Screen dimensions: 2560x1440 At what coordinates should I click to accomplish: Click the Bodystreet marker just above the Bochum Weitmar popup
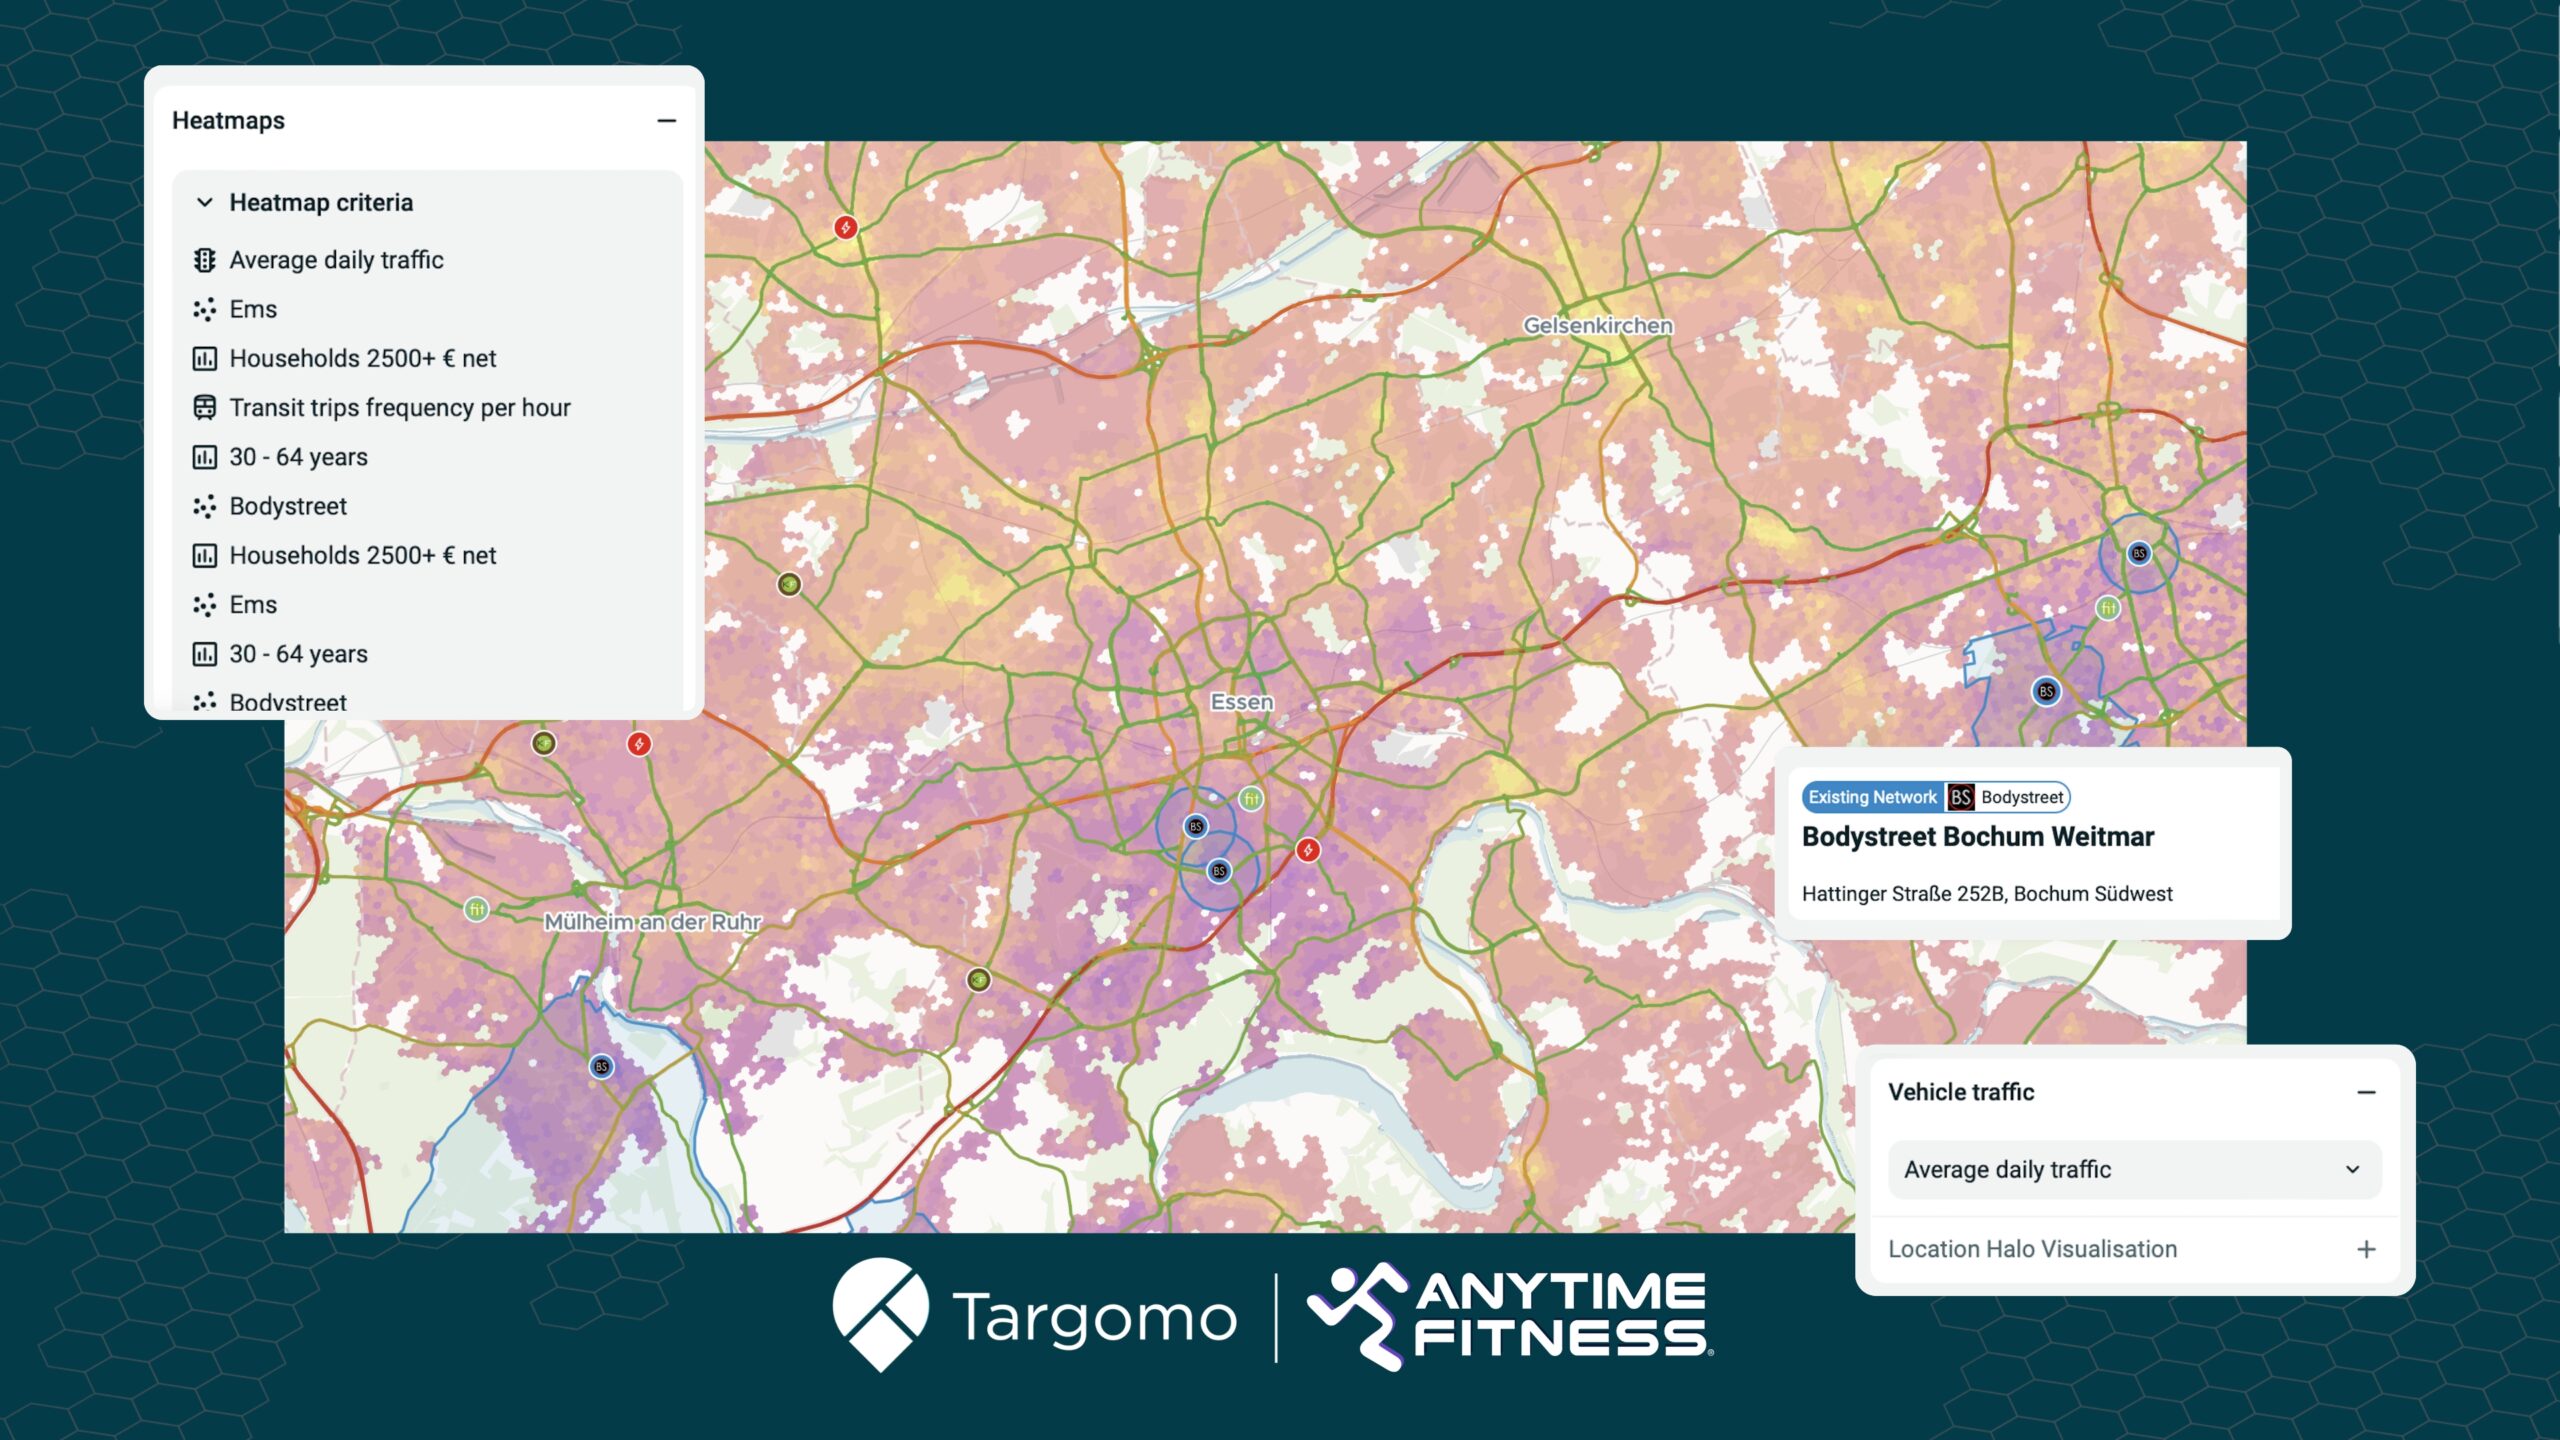tap(2046, 691)
